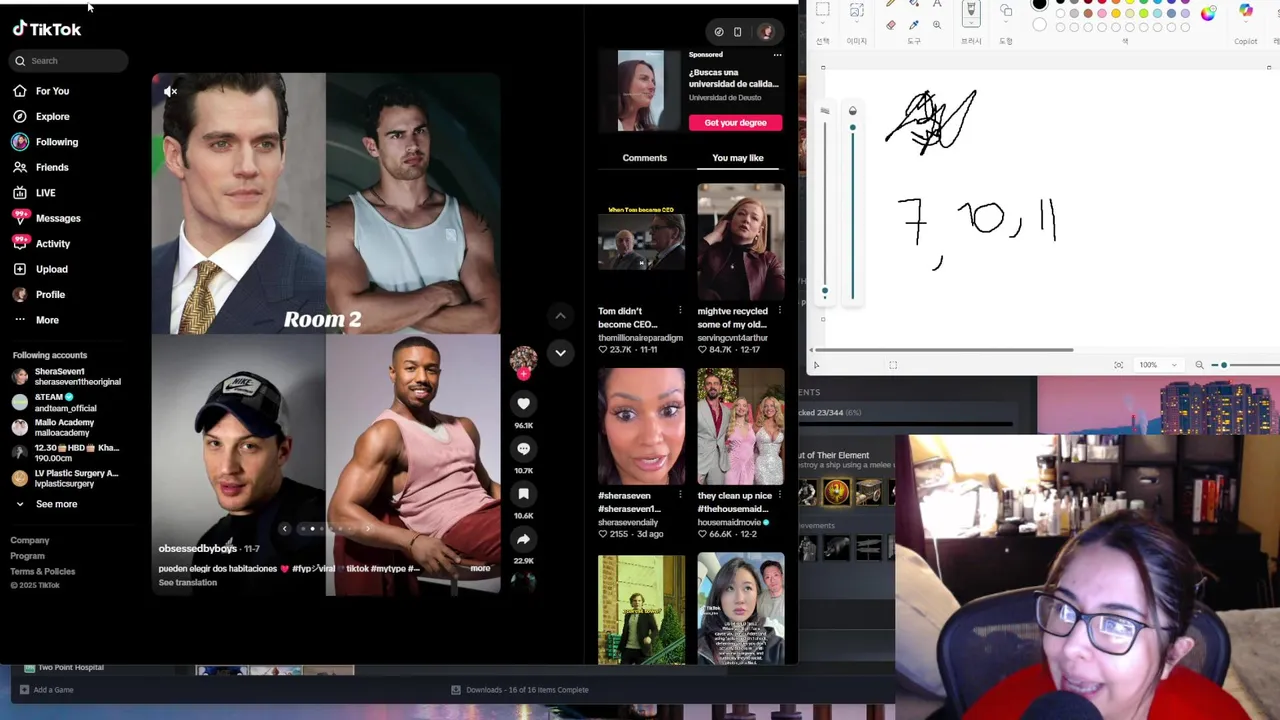This screenshot has height=720, width=1280.
Task: Open options on the sponsored ad
Action: point(777,55)
